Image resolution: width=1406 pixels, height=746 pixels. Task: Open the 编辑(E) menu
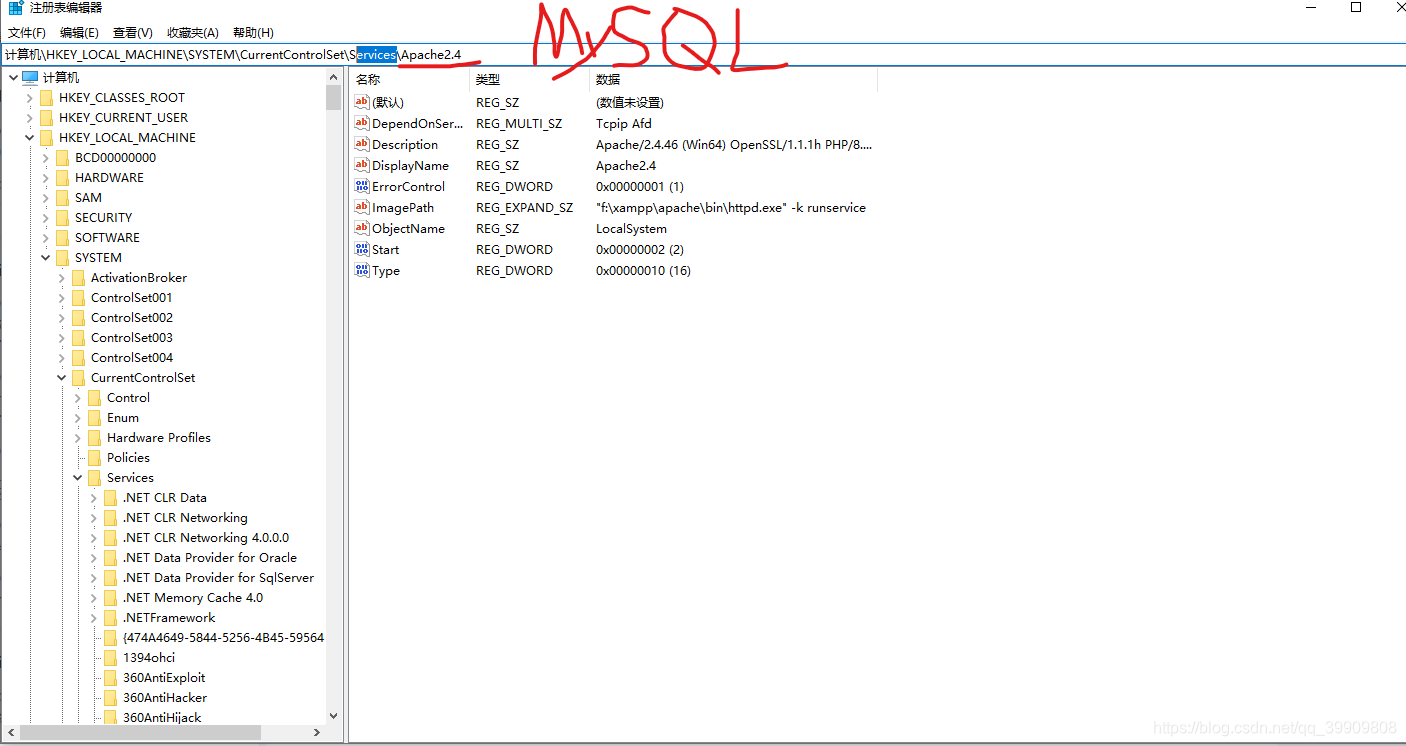[x=79, y=33]
